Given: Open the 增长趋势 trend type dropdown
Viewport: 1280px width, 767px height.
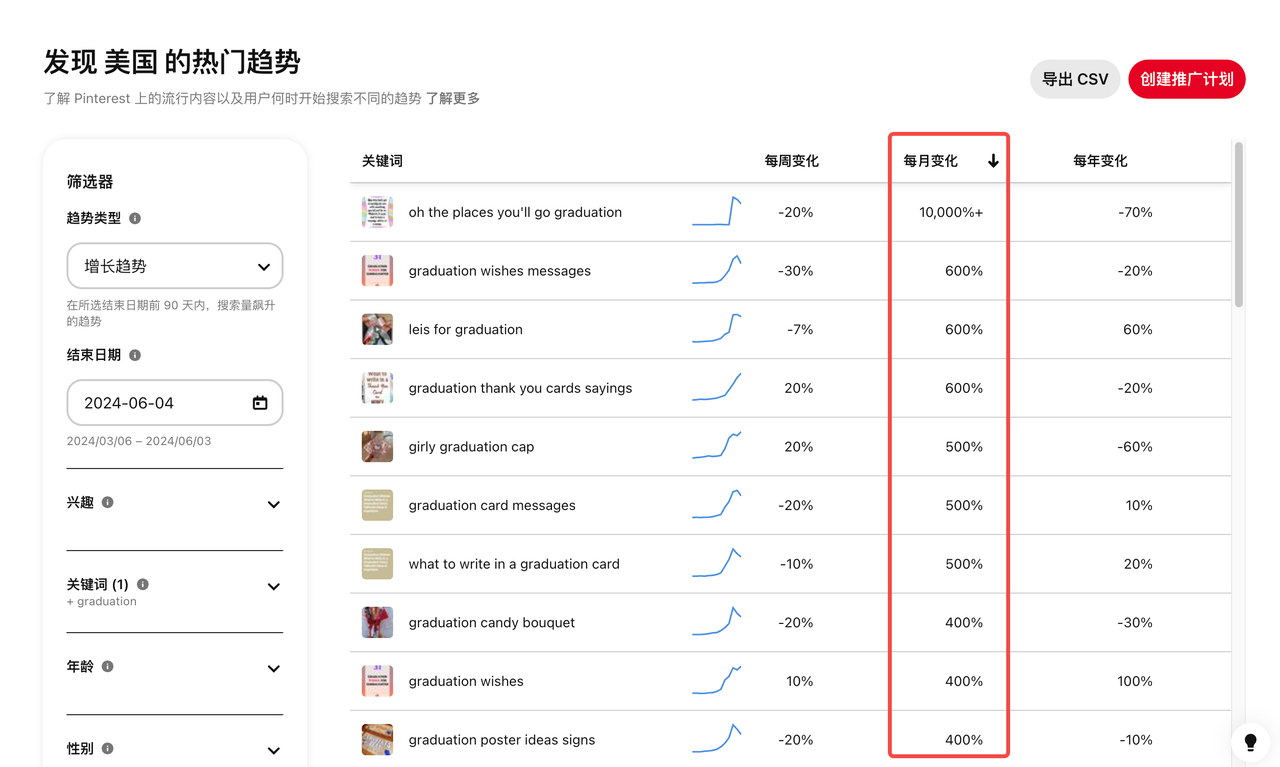Looking at the screenshot, I should tap(175, 266).
